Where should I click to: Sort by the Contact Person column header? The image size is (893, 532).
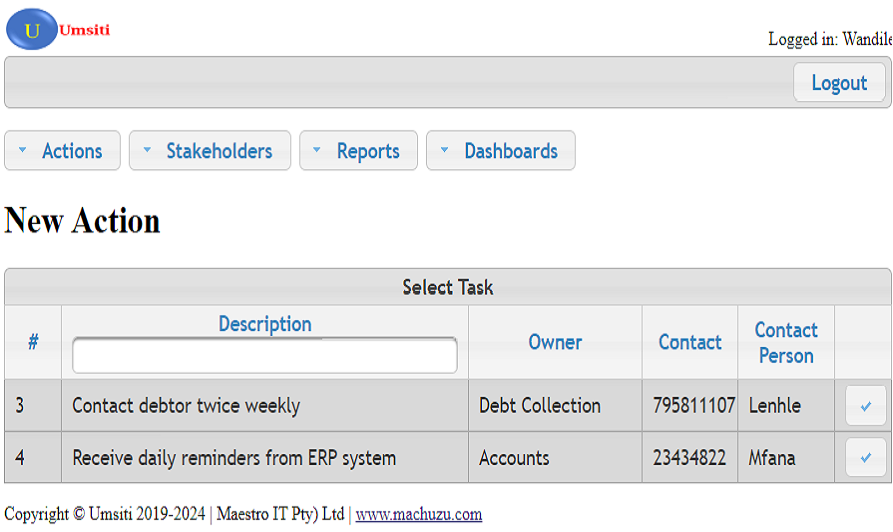[786, 342]
